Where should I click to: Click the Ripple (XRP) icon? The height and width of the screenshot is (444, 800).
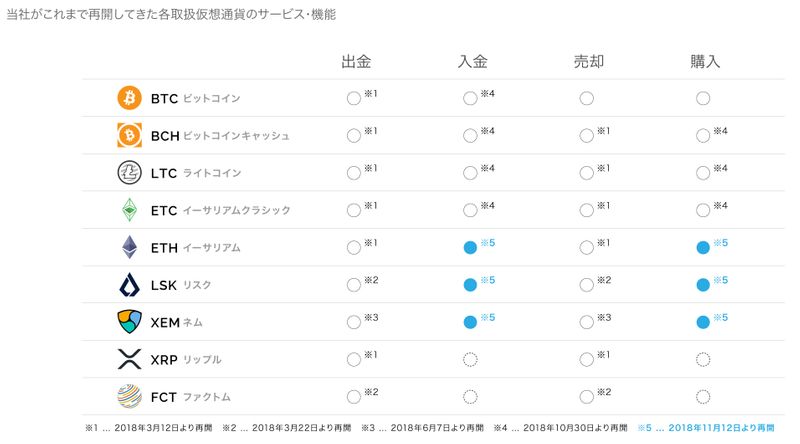point(130,359)
